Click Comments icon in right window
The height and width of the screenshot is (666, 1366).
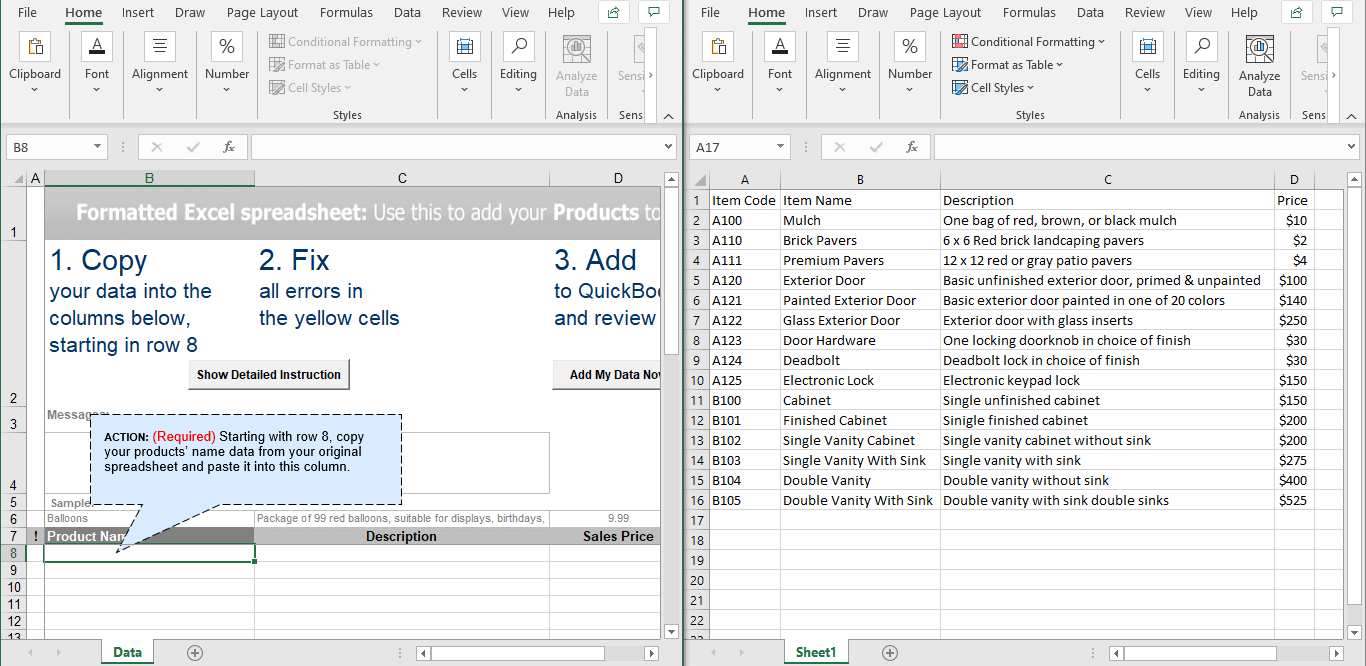1337,12
